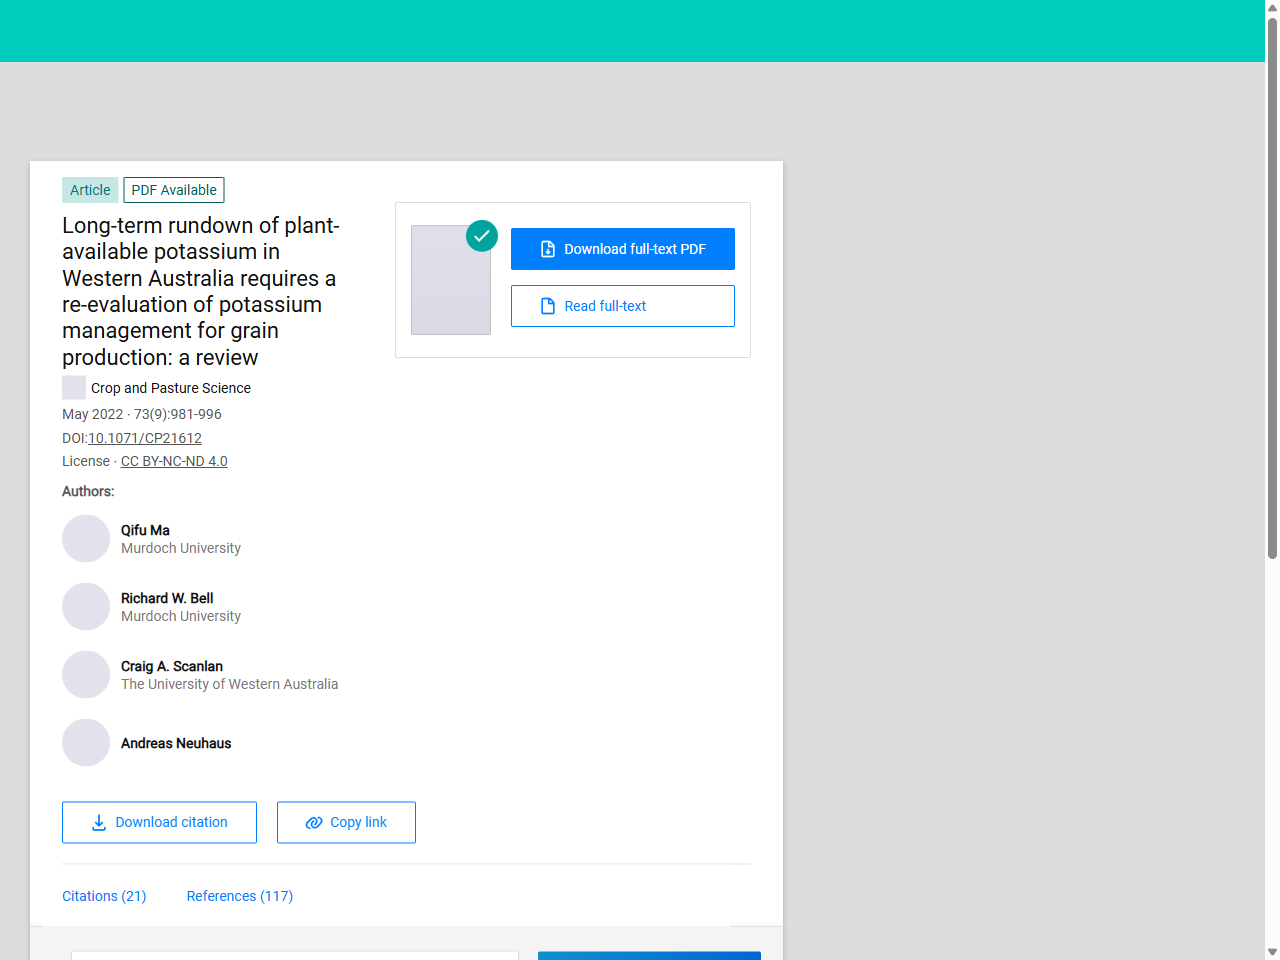1280x960 pixels.
Task: Select the PDF Available label tag
Action: click(173, 189)
